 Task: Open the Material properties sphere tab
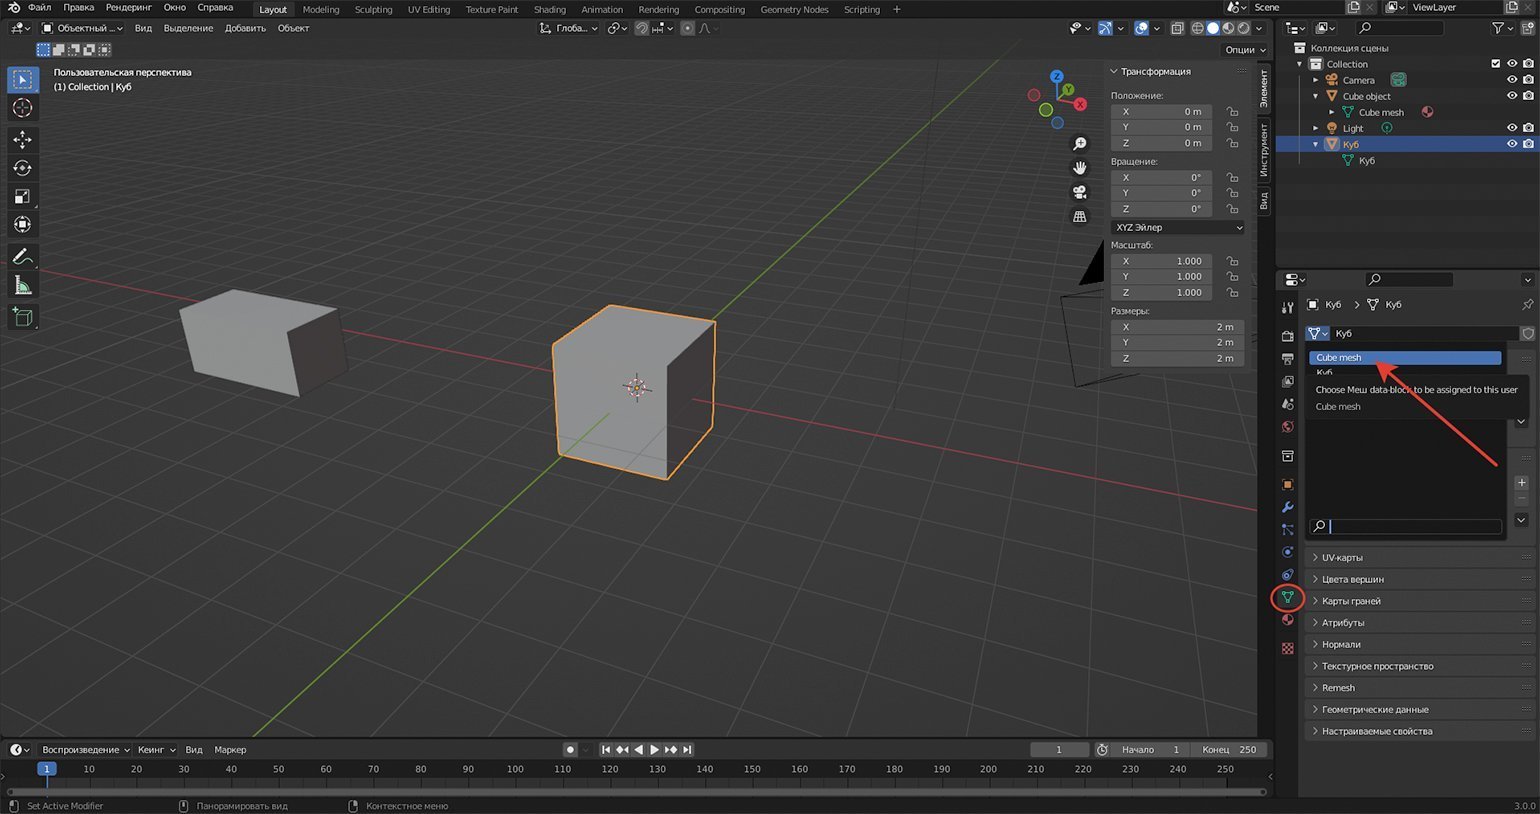[1288, 620]
